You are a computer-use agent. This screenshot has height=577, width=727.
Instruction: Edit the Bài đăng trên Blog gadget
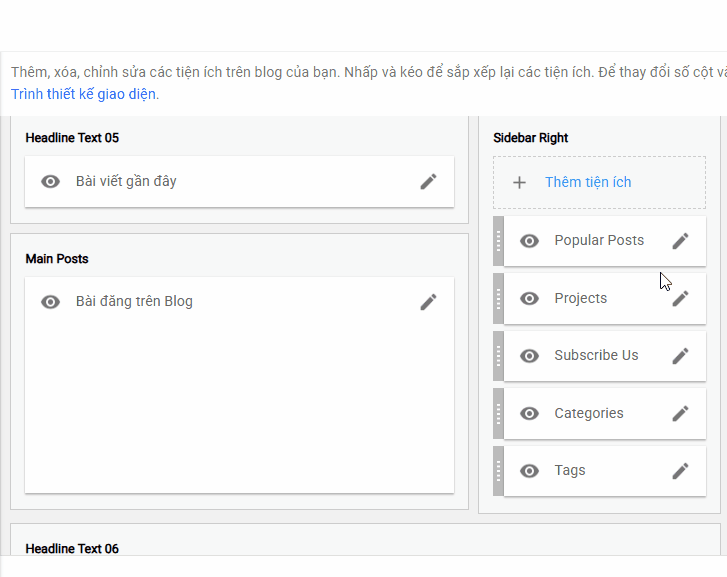point(428,301)
